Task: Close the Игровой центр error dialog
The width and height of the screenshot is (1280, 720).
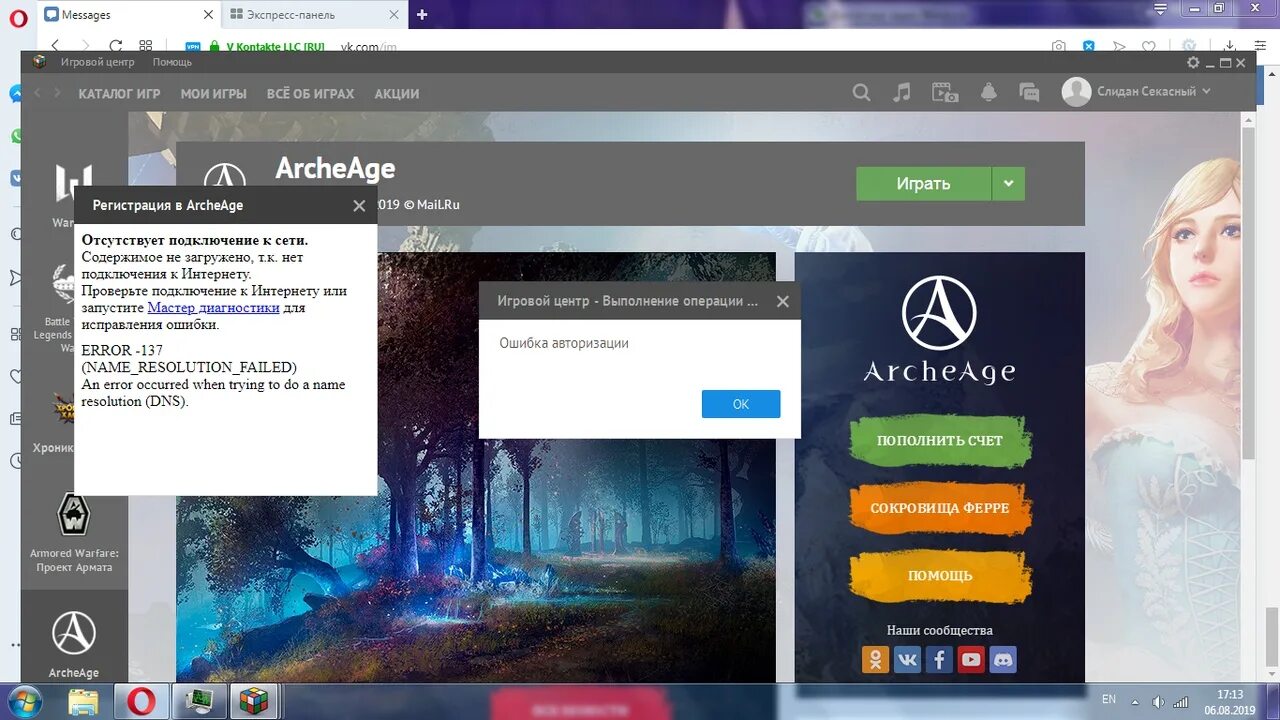Action: coord(783,301)
